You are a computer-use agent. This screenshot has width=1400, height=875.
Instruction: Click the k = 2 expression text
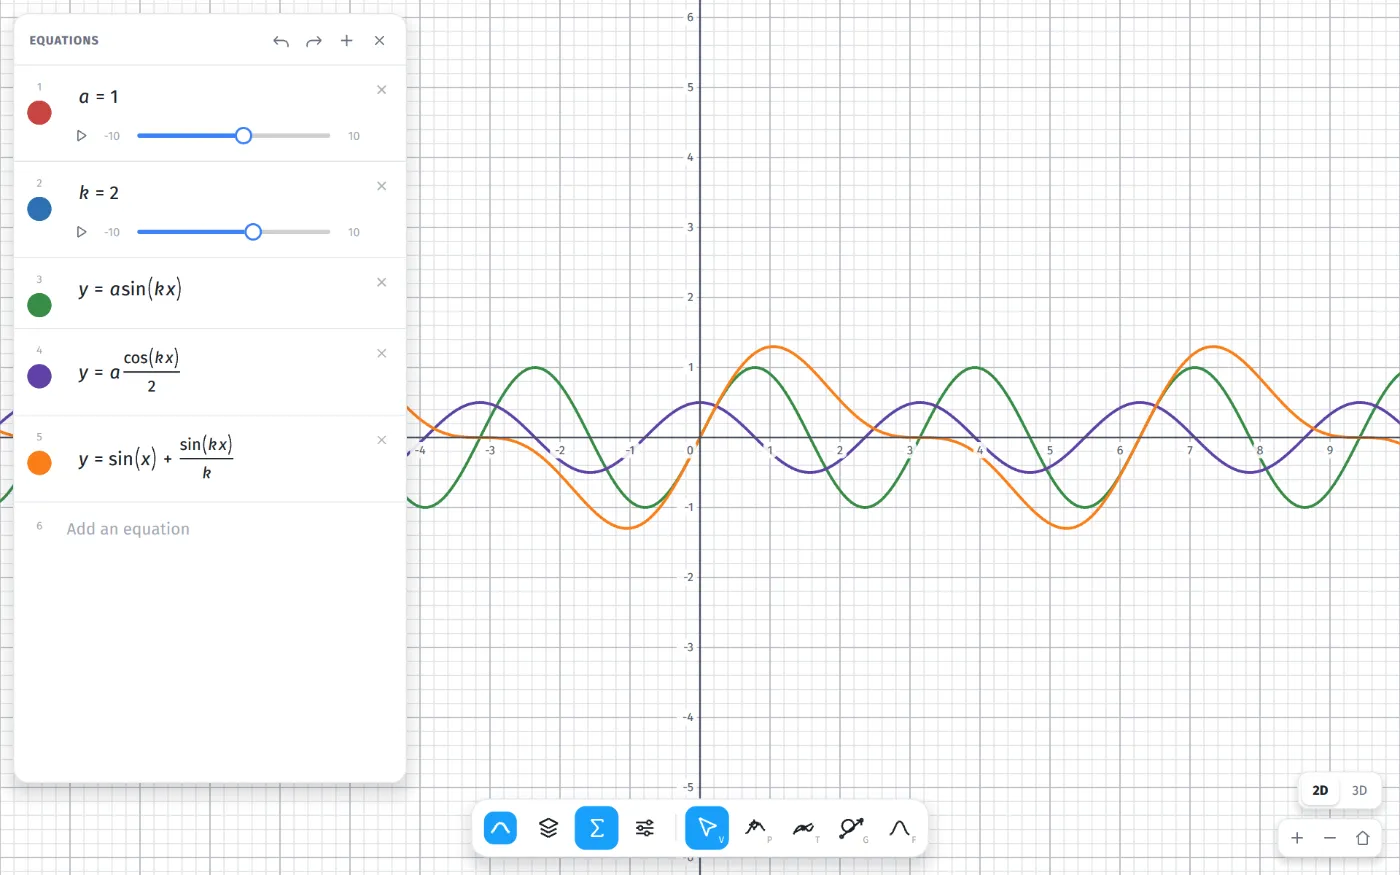pyautogui.click(x=99, y=193)
